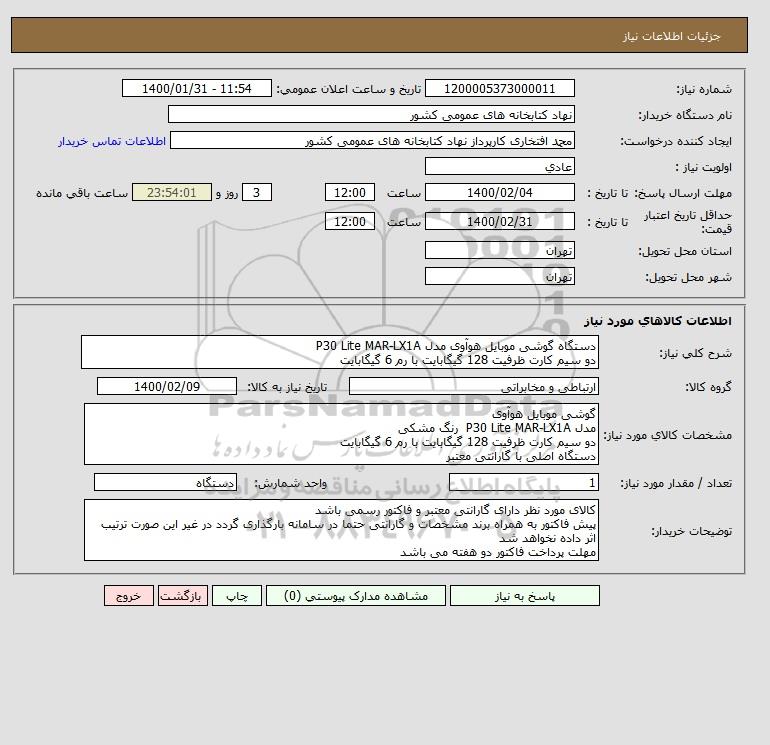Click the تاریخ و ساعت اعلان عمومی label
Viewport: 770px width, 745px height.
(x=349, y=89)
